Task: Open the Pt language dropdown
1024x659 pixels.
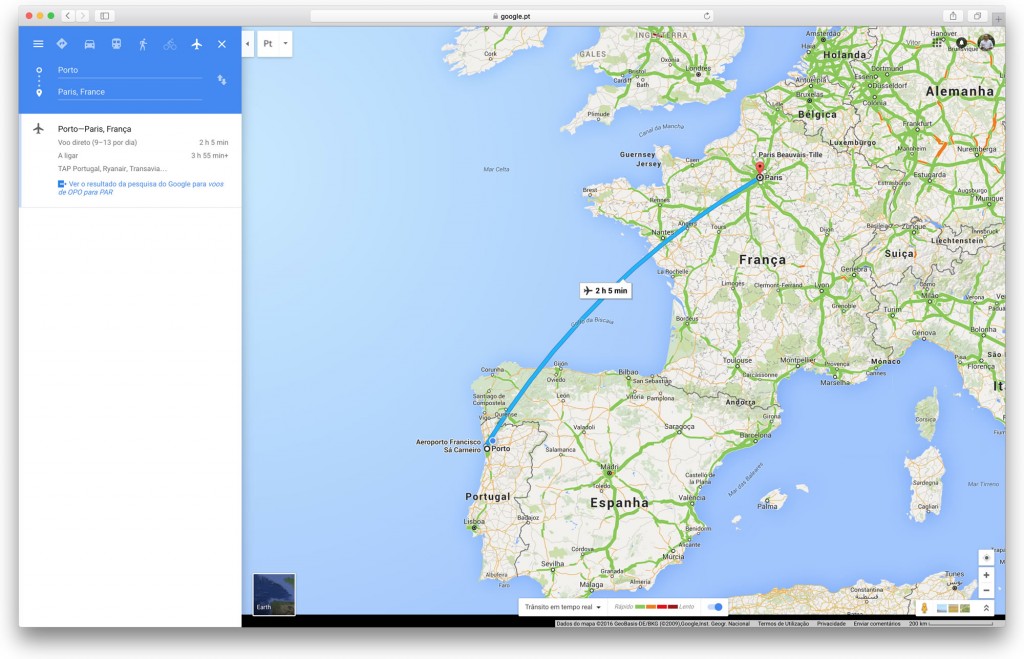Action: [x=275, y=44]
